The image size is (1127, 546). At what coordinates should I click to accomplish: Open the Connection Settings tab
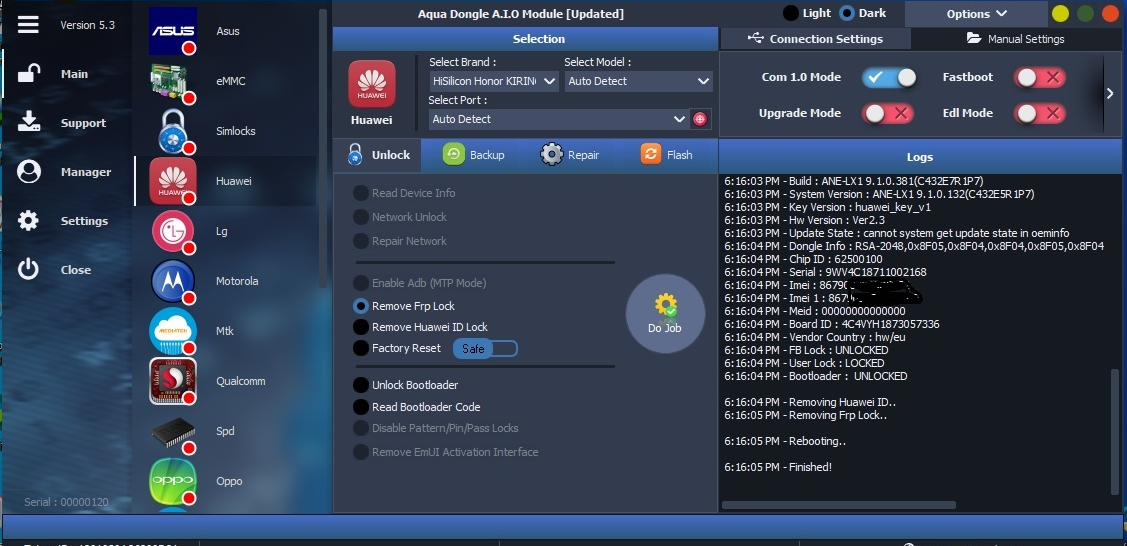[x=815, y=39]
